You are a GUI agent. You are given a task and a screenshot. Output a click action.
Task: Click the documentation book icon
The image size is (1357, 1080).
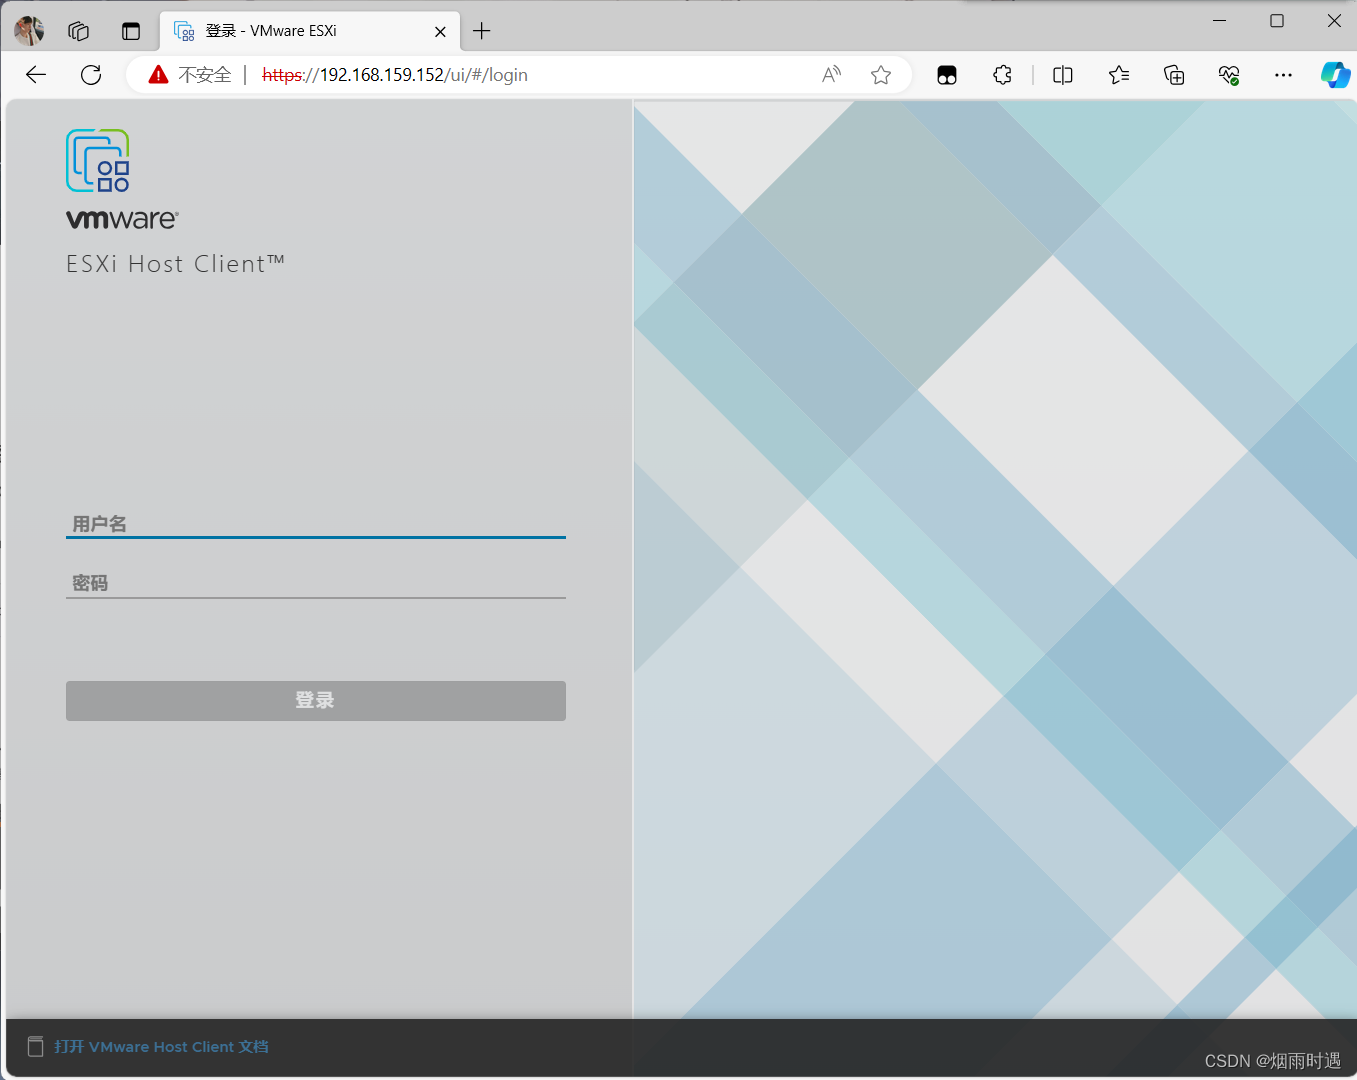pyautogui.click(x=35, y=1047)
